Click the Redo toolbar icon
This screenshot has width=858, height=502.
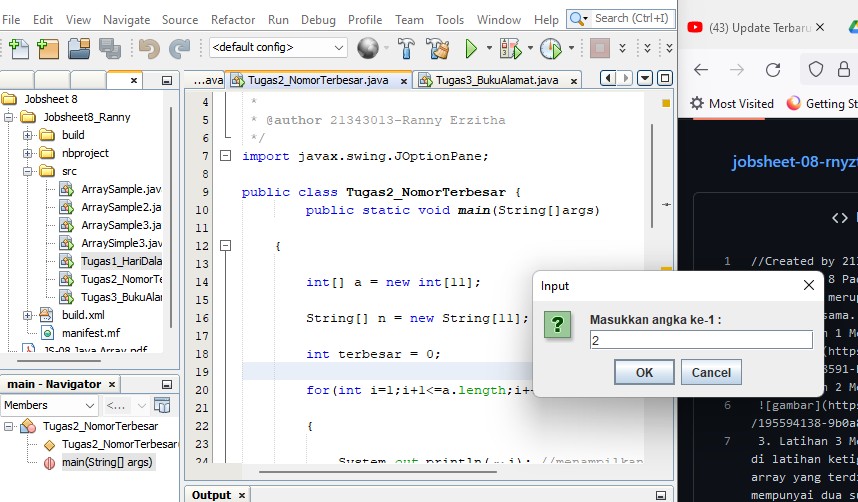tap(179, 48)
